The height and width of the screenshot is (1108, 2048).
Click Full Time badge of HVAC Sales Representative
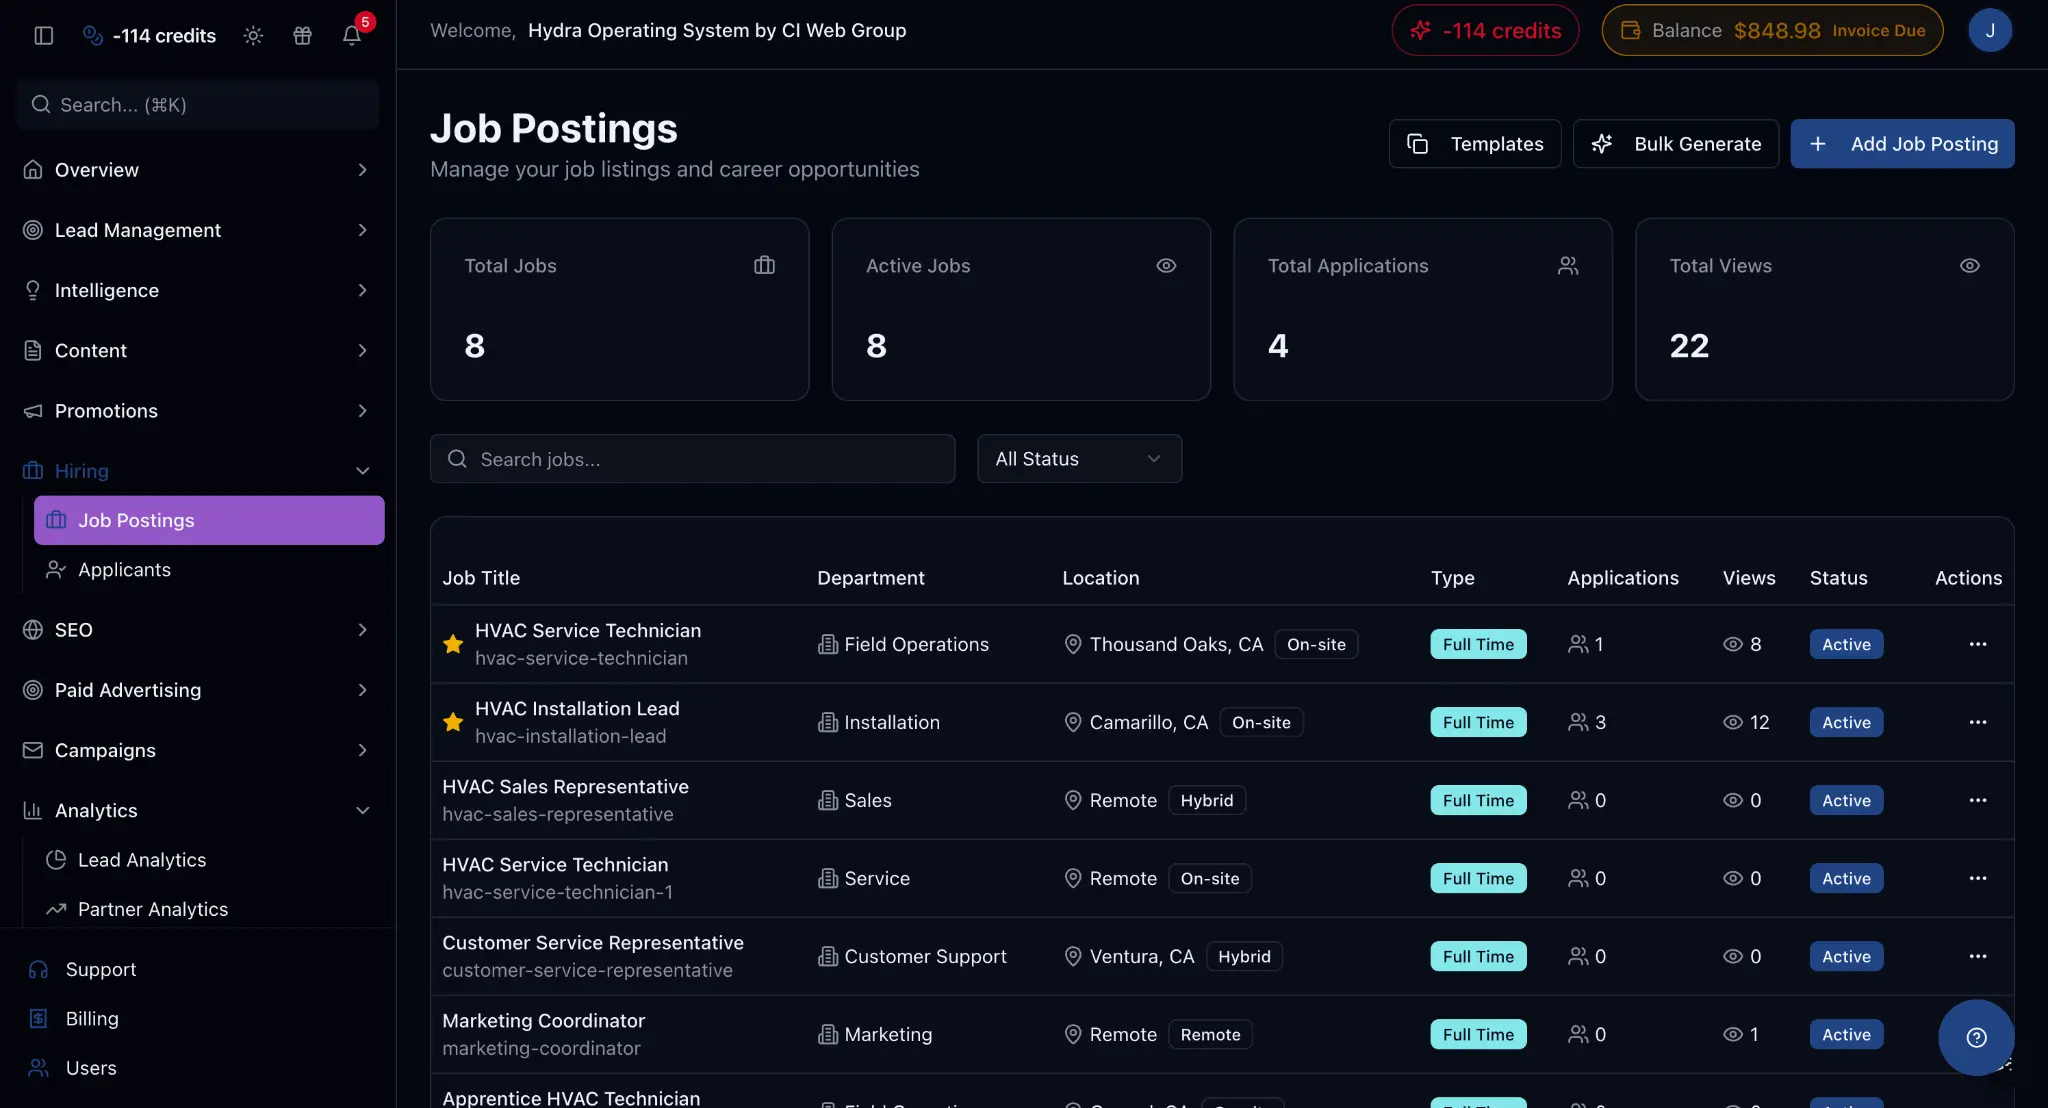click(1478, 800)
